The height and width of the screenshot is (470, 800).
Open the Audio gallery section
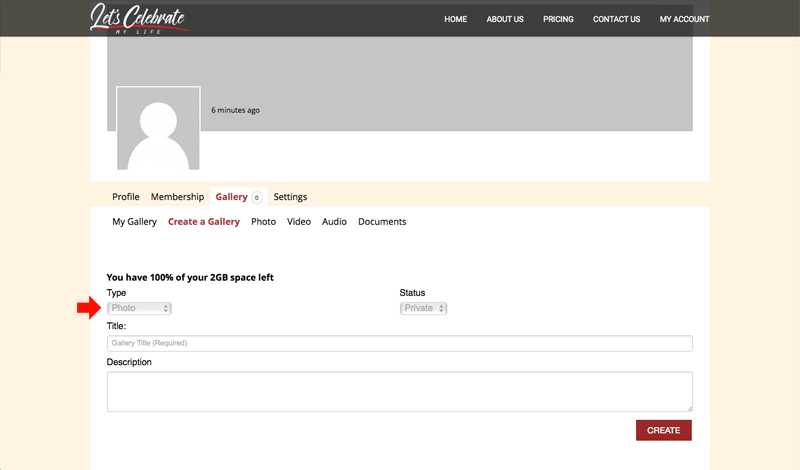tap(334, 221)
